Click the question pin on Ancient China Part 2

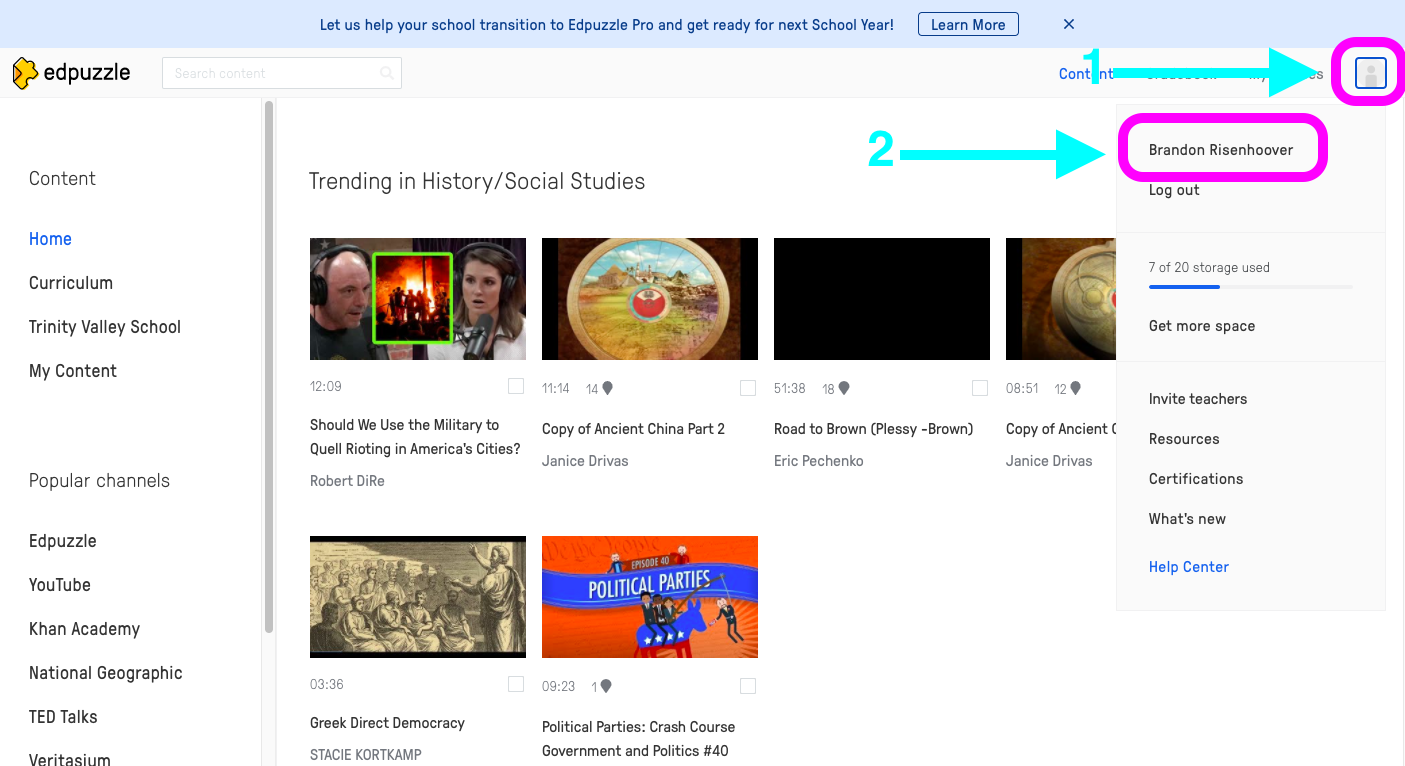click(607, 388)
